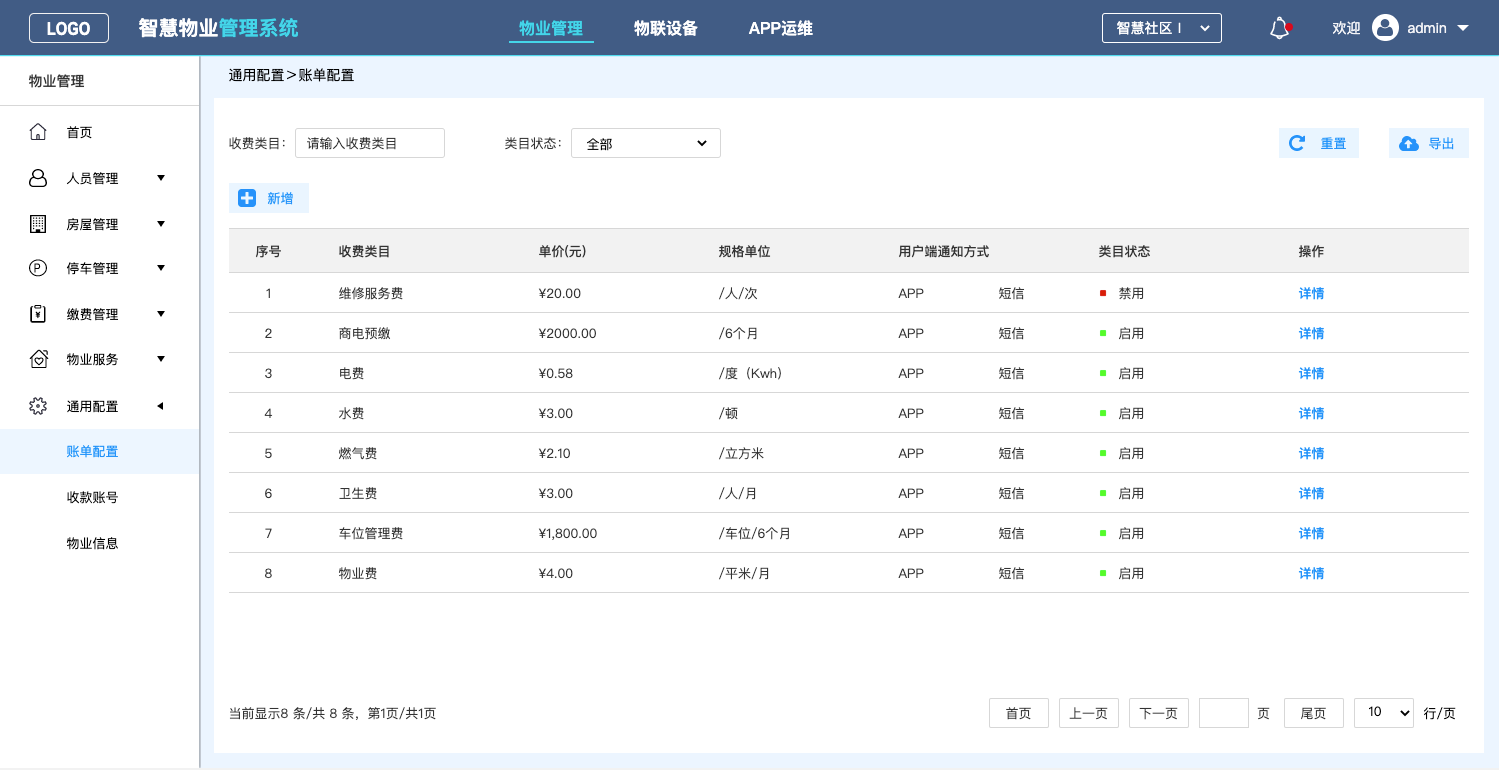Viewport: 1499px width, 770px height.
Task: Select 账单配置 in the sidebar
Action: 100,451
